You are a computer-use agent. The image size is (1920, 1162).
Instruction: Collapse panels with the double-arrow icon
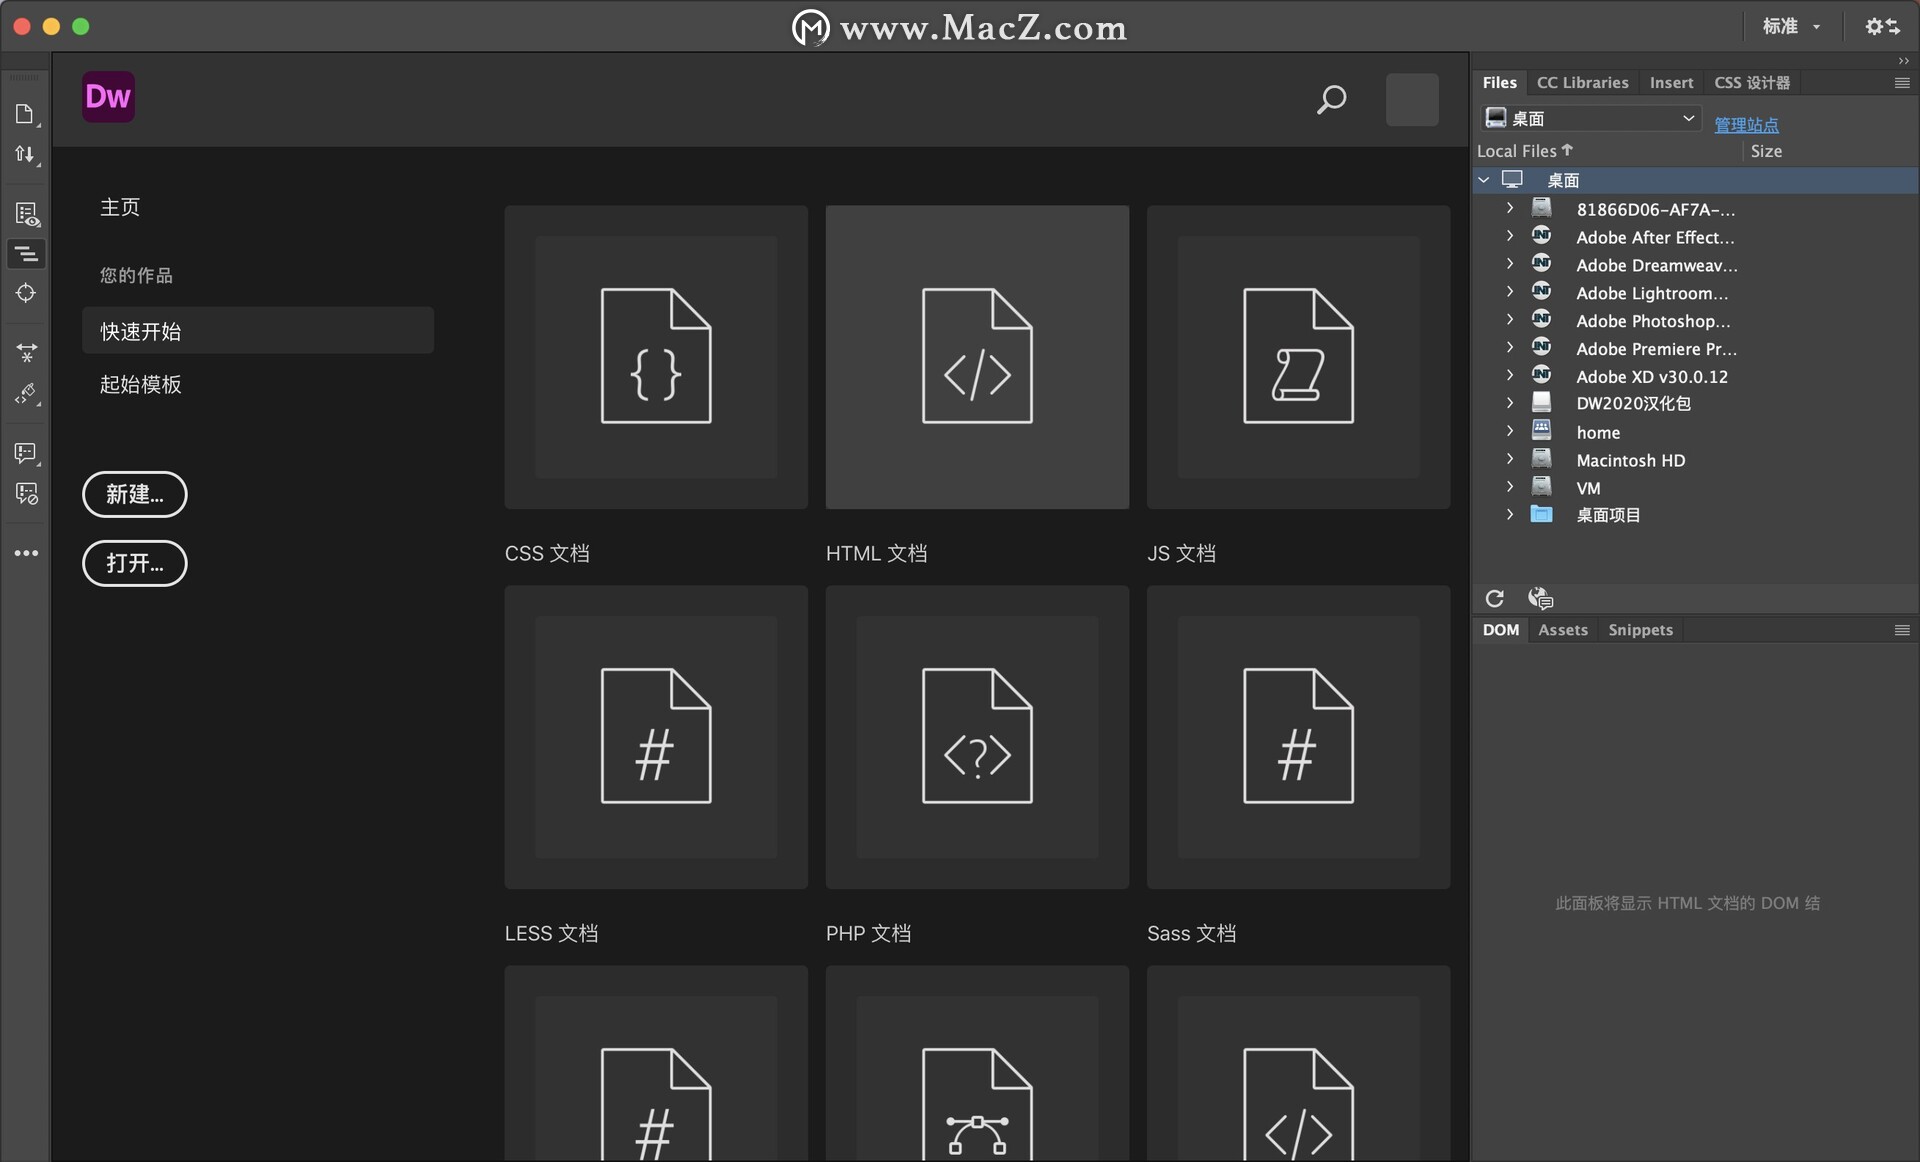pos(1904,61)
